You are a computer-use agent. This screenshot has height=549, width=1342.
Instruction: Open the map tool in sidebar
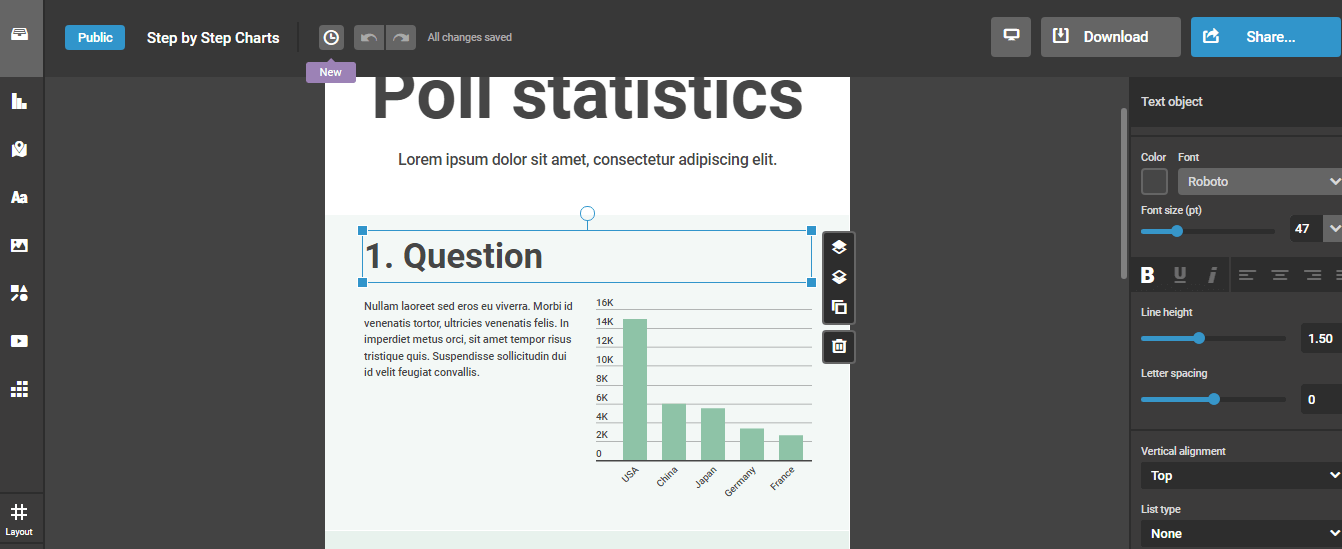(19, 149)
